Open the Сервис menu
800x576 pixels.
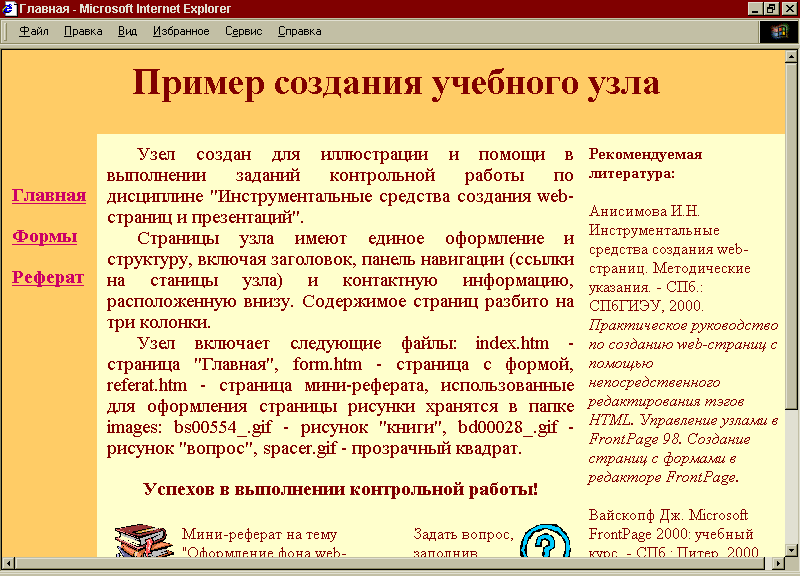click(243, 32)
